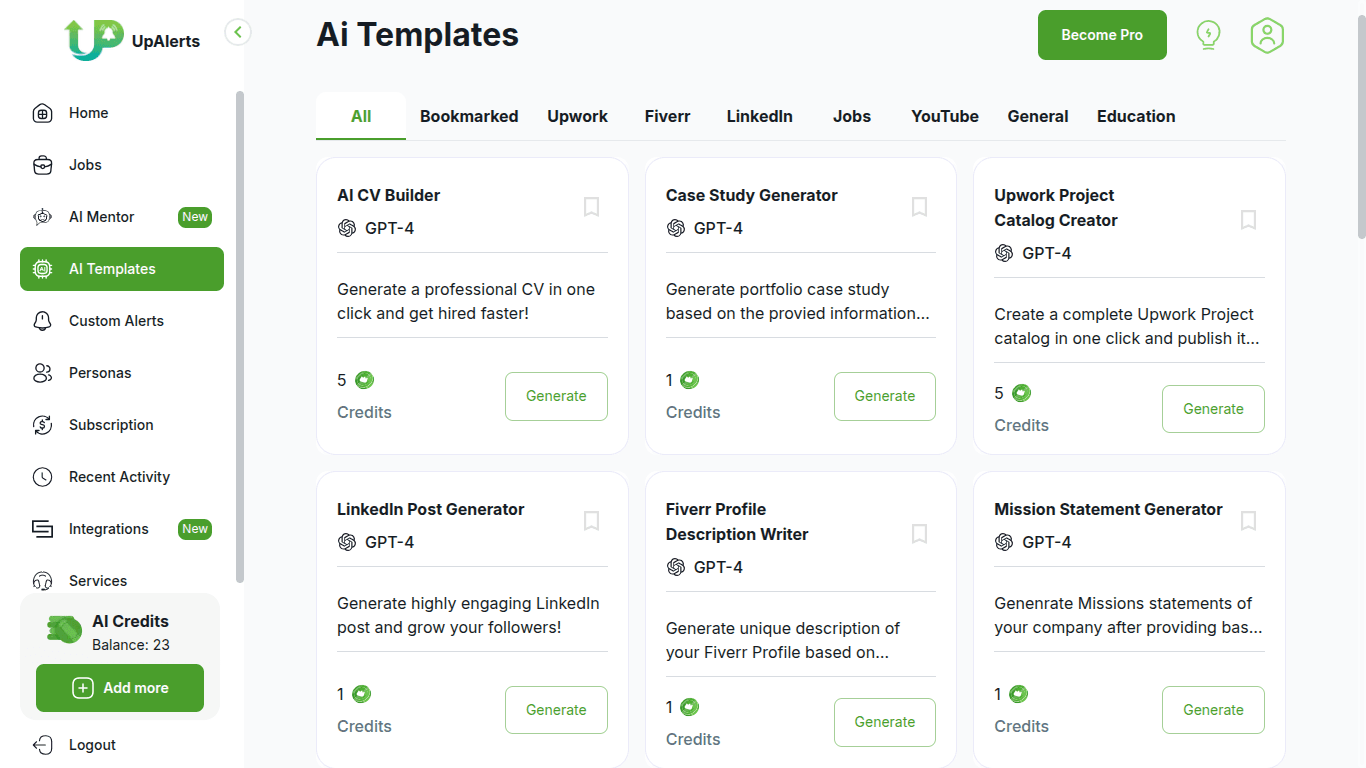
Task: Click the Logout arrow icon
Action: [x=42, y=745]
